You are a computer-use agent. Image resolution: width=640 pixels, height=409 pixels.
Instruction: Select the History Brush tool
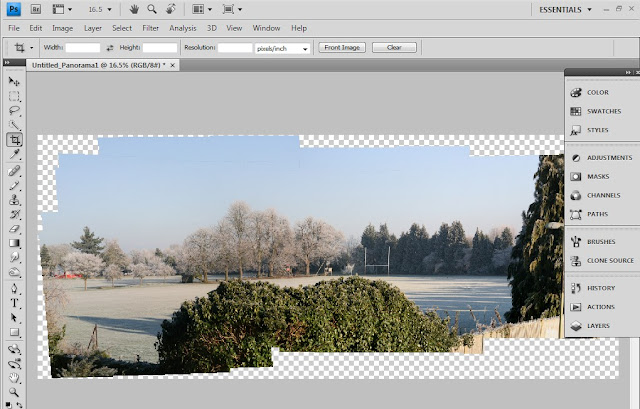14,214
